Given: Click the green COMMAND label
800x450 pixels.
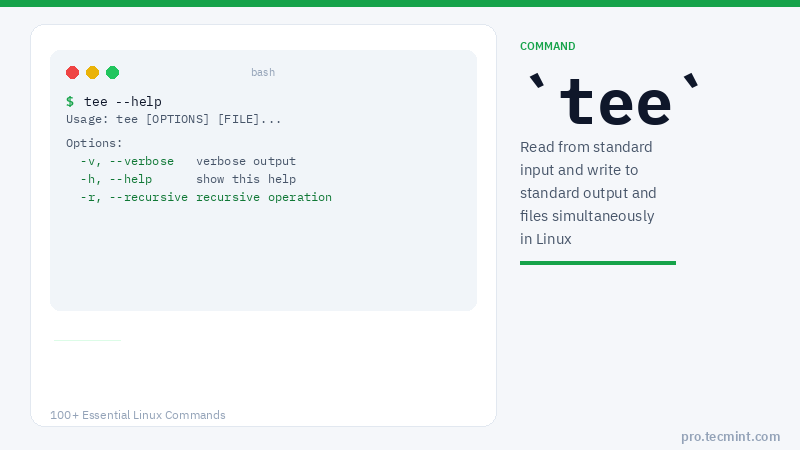Looking at the screenshot, I should 547,46.
